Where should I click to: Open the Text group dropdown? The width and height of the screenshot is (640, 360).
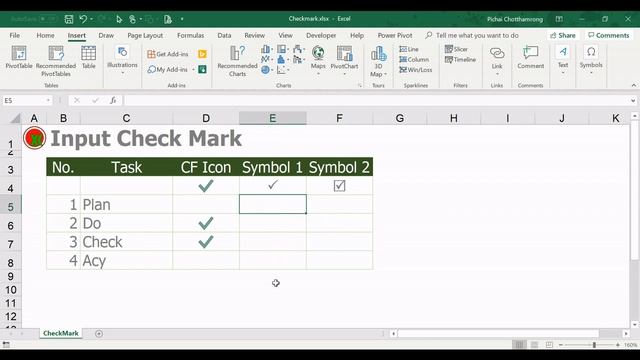pos(563,60)
